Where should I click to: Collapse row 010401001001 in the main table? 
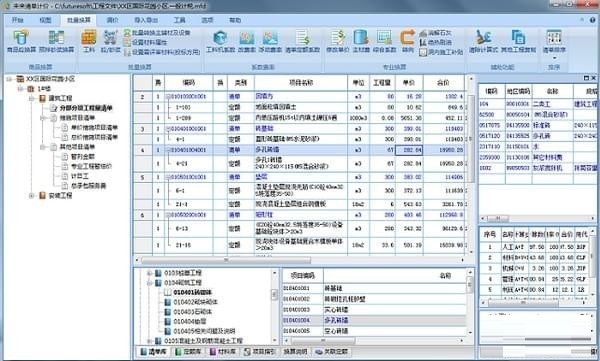168,129
